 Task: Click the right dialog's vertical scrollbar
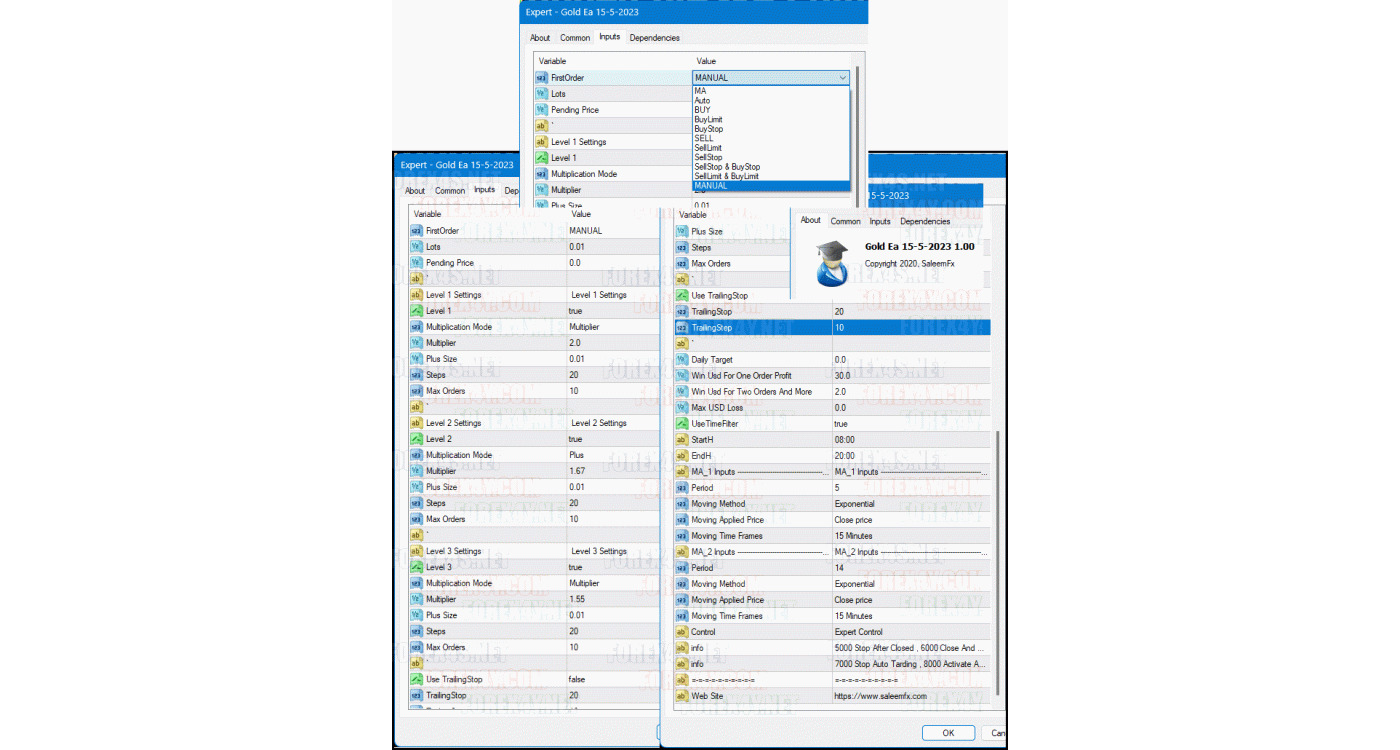(996, 560)
